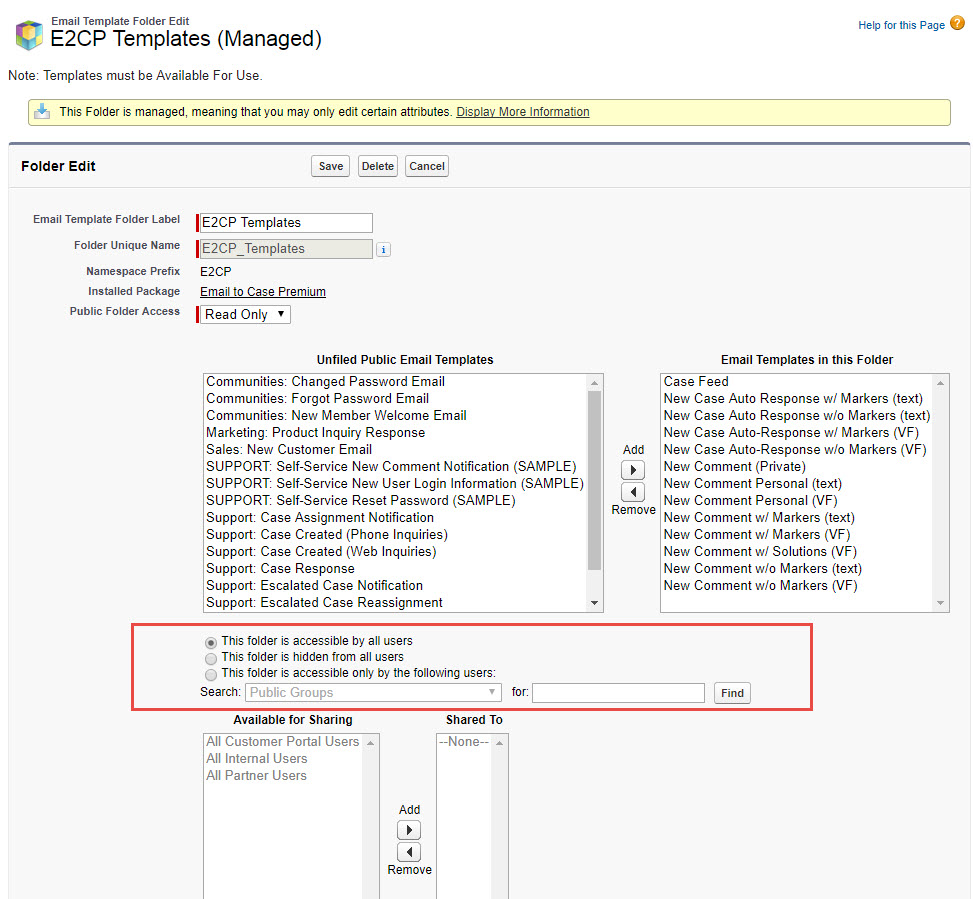The height and width of the screenshot is (899, 973).
Task: Select 'Sales: New Customer Email' template
Action: [289, 449]
